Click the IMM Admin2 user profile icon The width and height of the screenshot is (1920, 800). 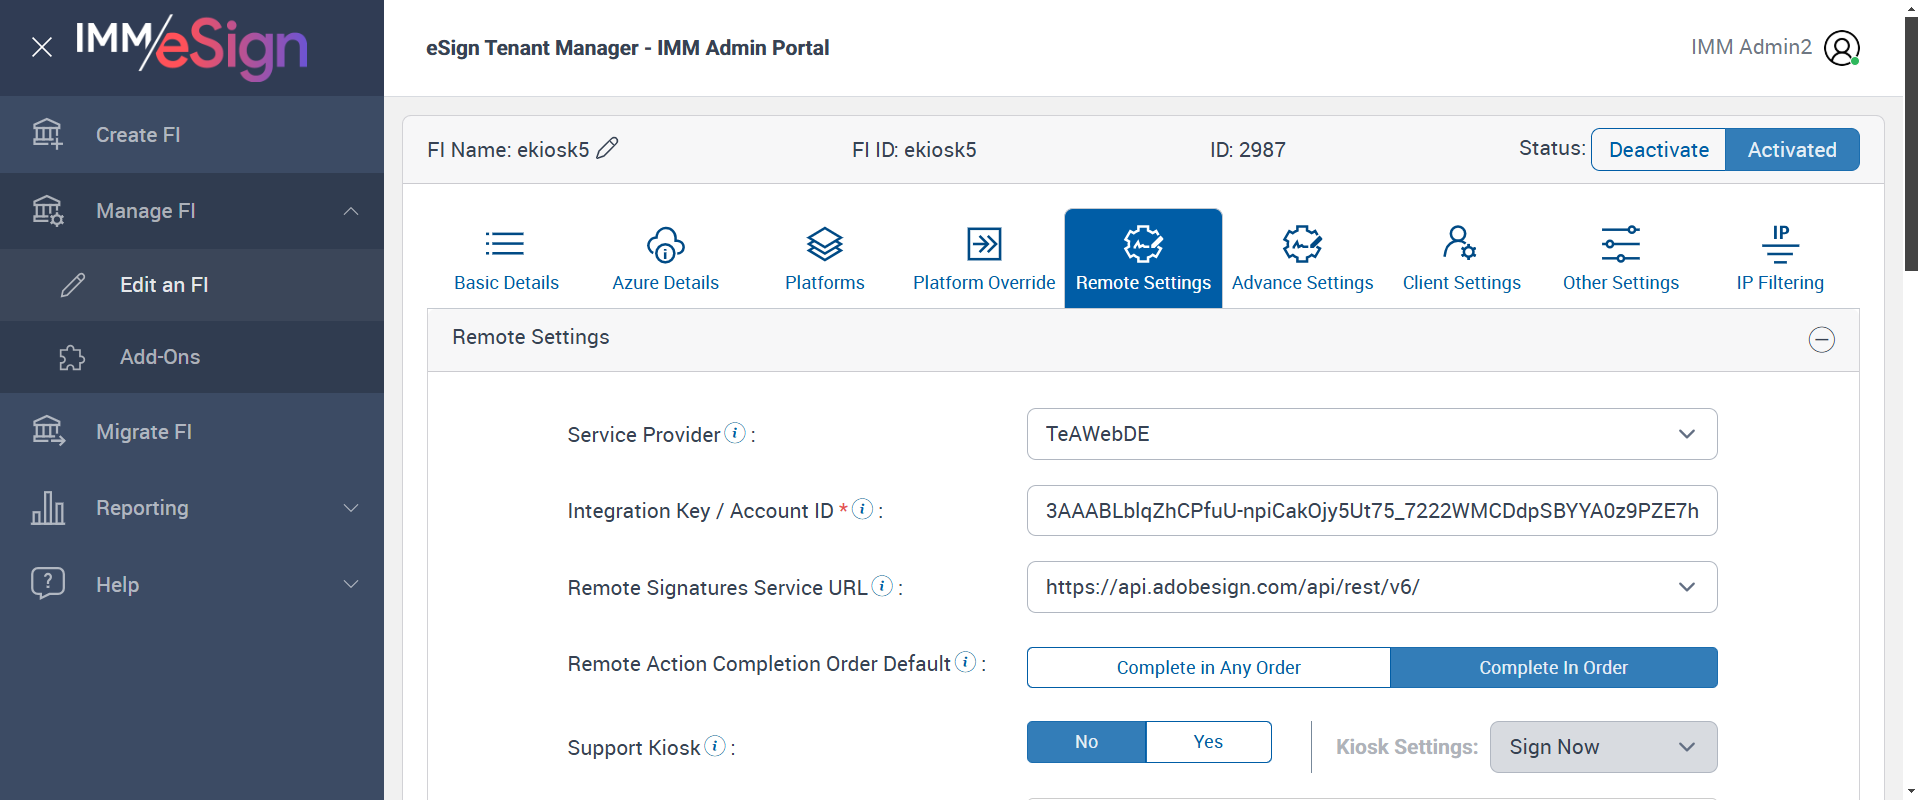[1841, 48]
